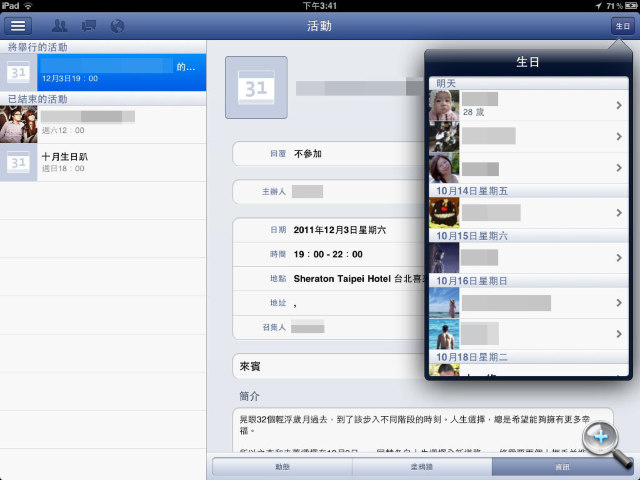This screenshot has width=640, height=480.
Task: Tap the 簡介 description text box
Action: pyautogui.click(x=423, y=430)
